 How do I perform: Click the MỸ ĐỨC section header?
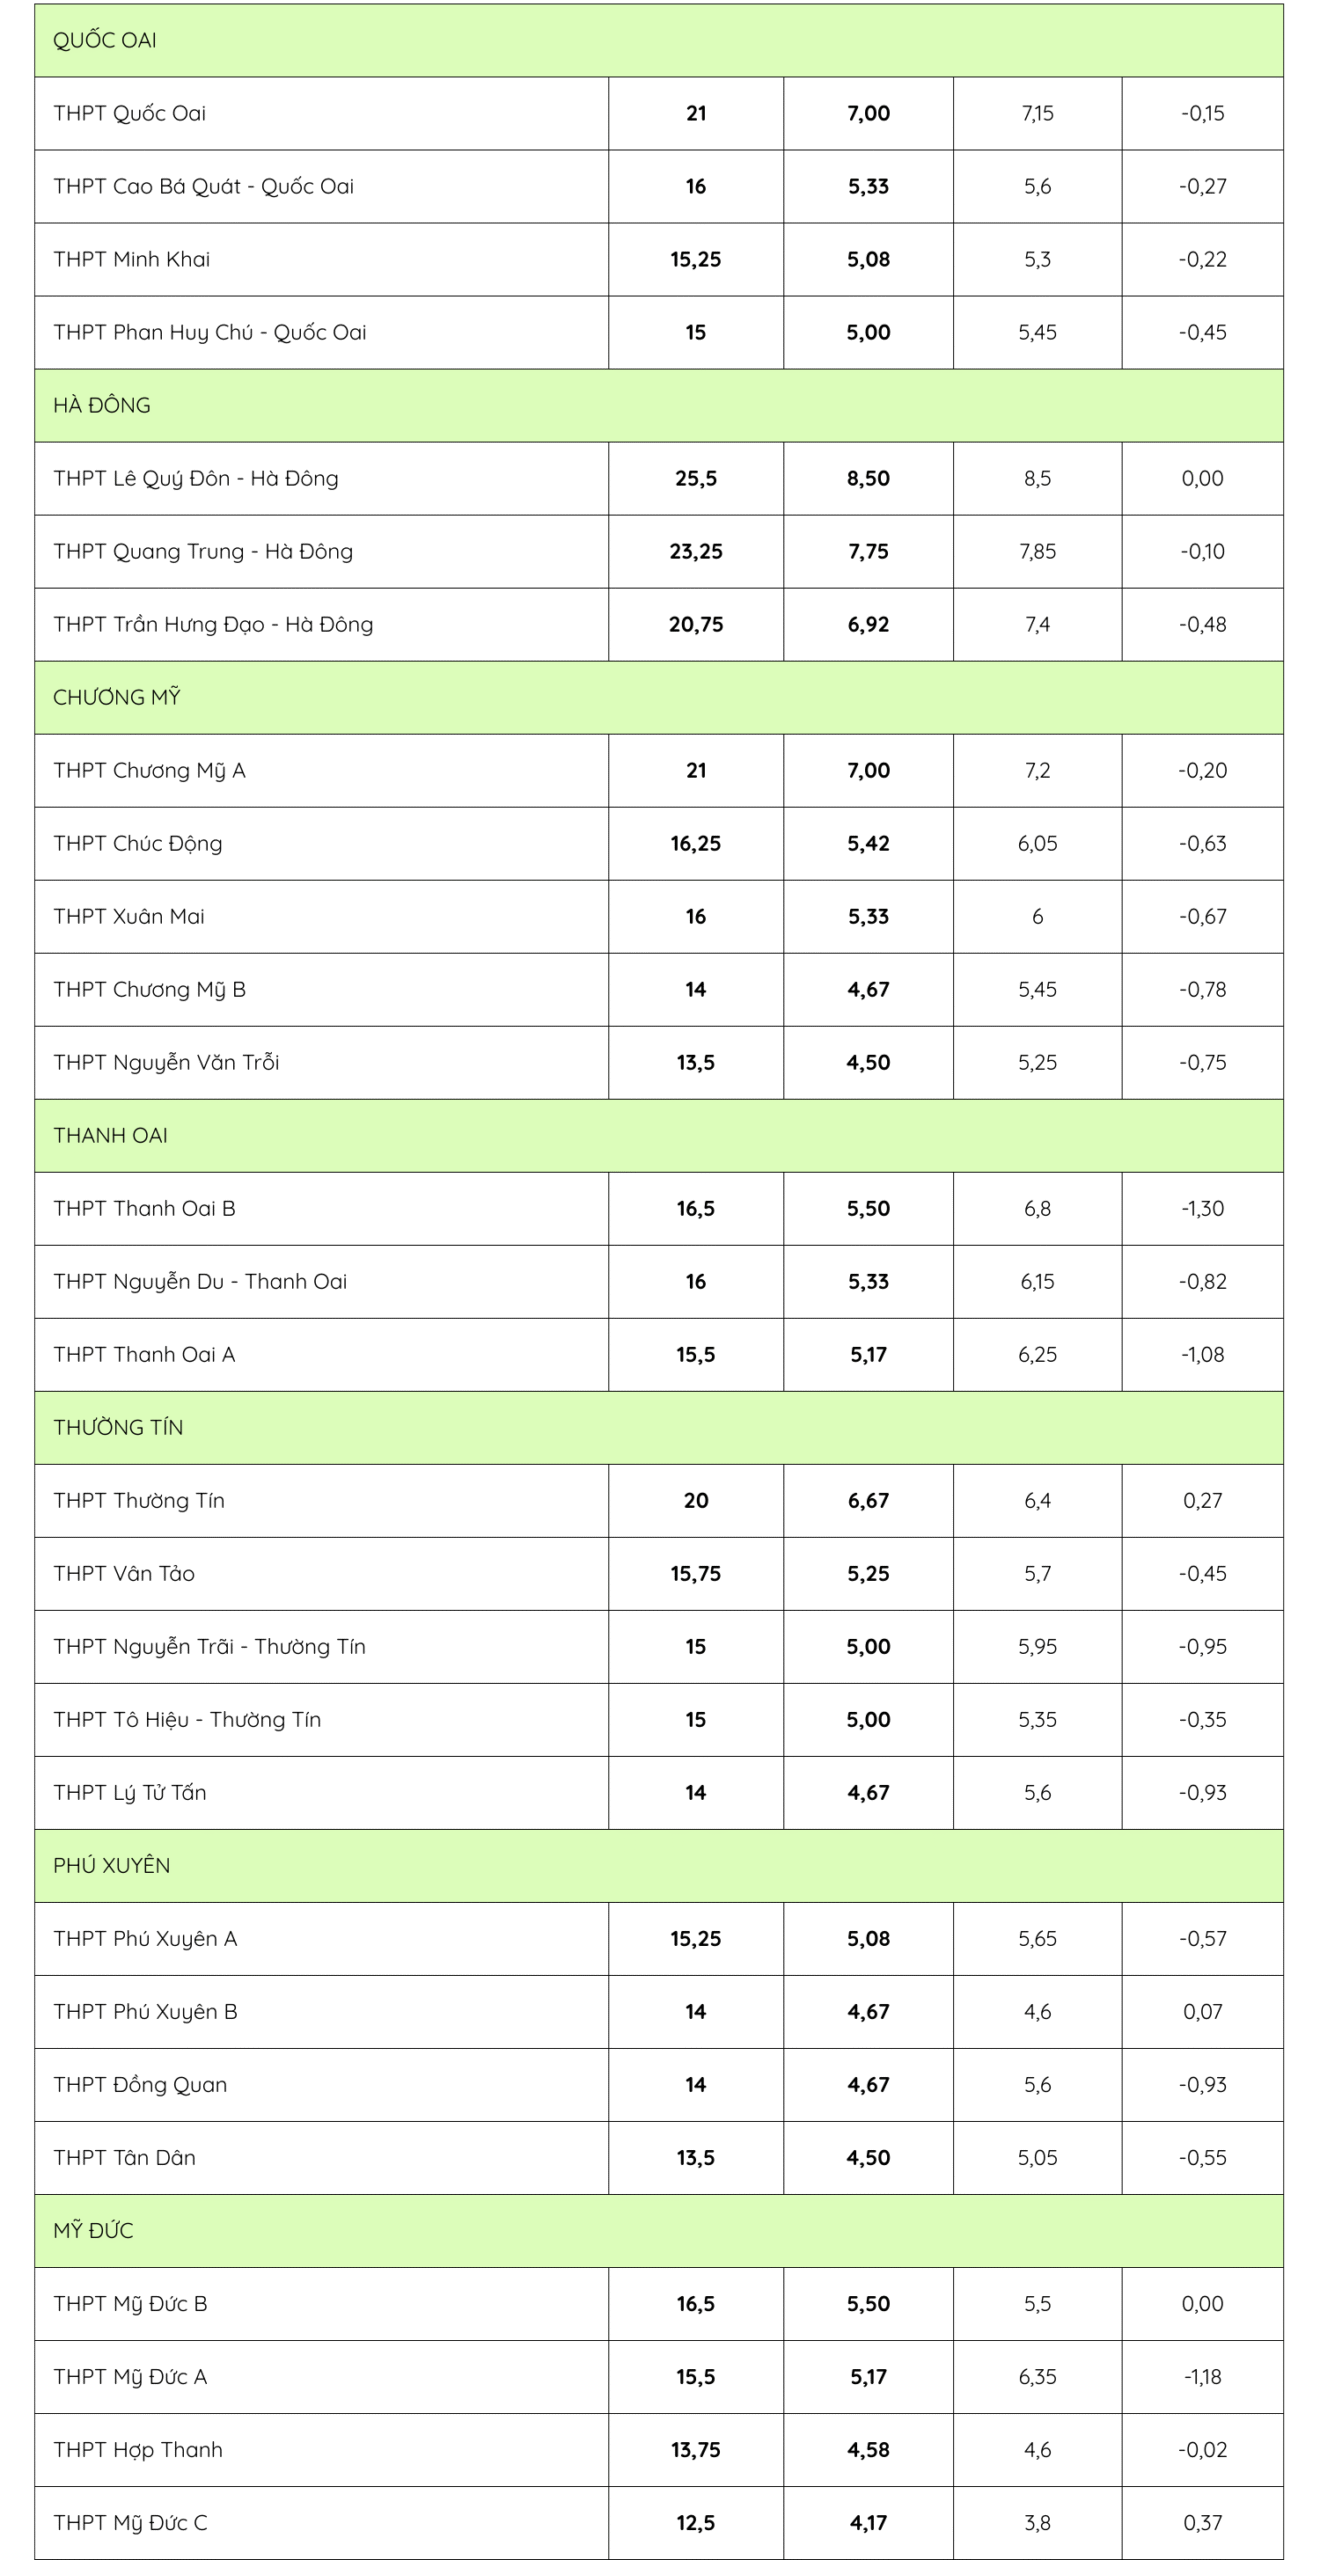click(93, 2230)
